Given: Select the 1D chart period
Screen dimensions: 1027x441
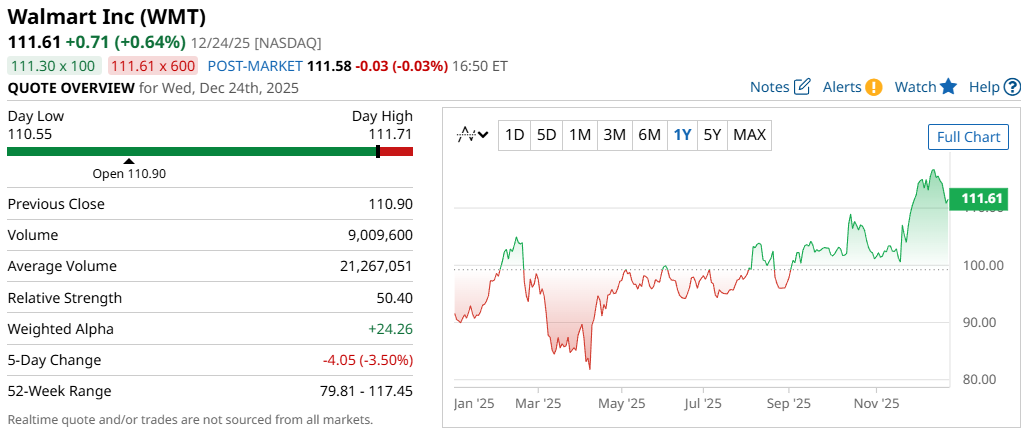Looking at the screenshot, I should (x=514, y=135).
